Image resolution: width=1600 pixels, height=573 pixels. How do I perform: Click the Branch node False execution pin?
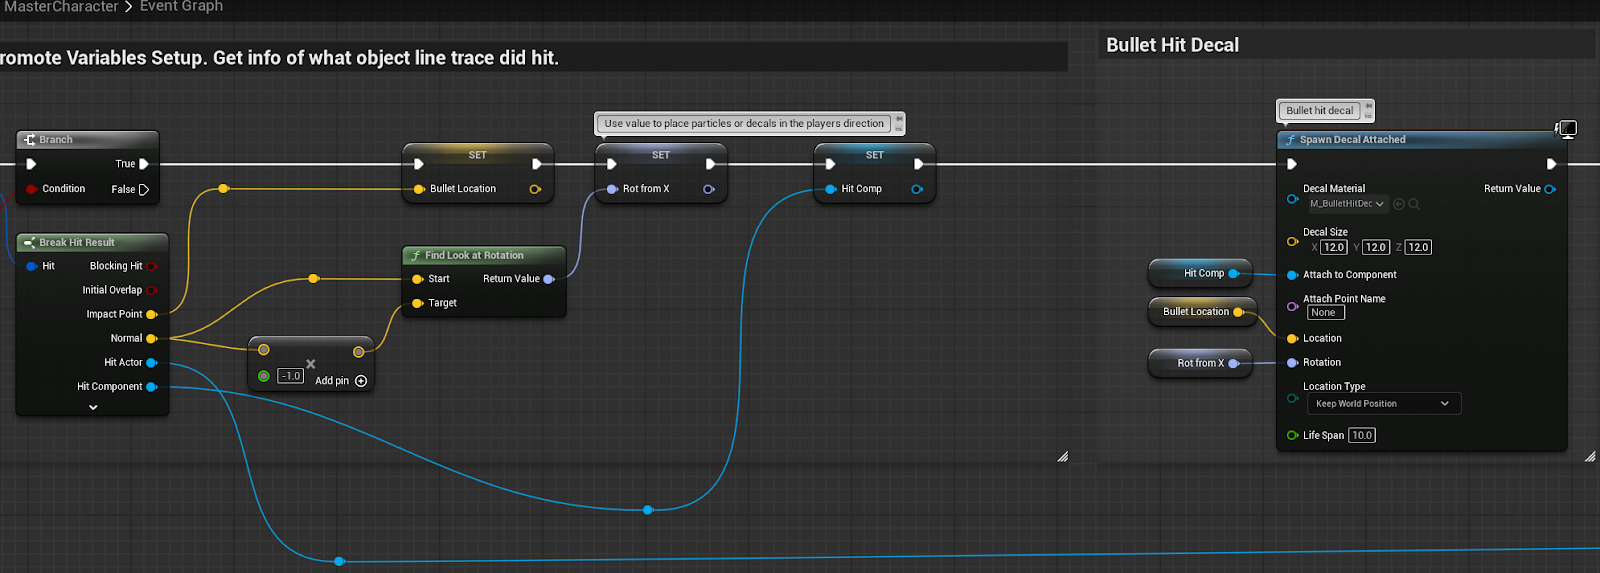[144, 189]
